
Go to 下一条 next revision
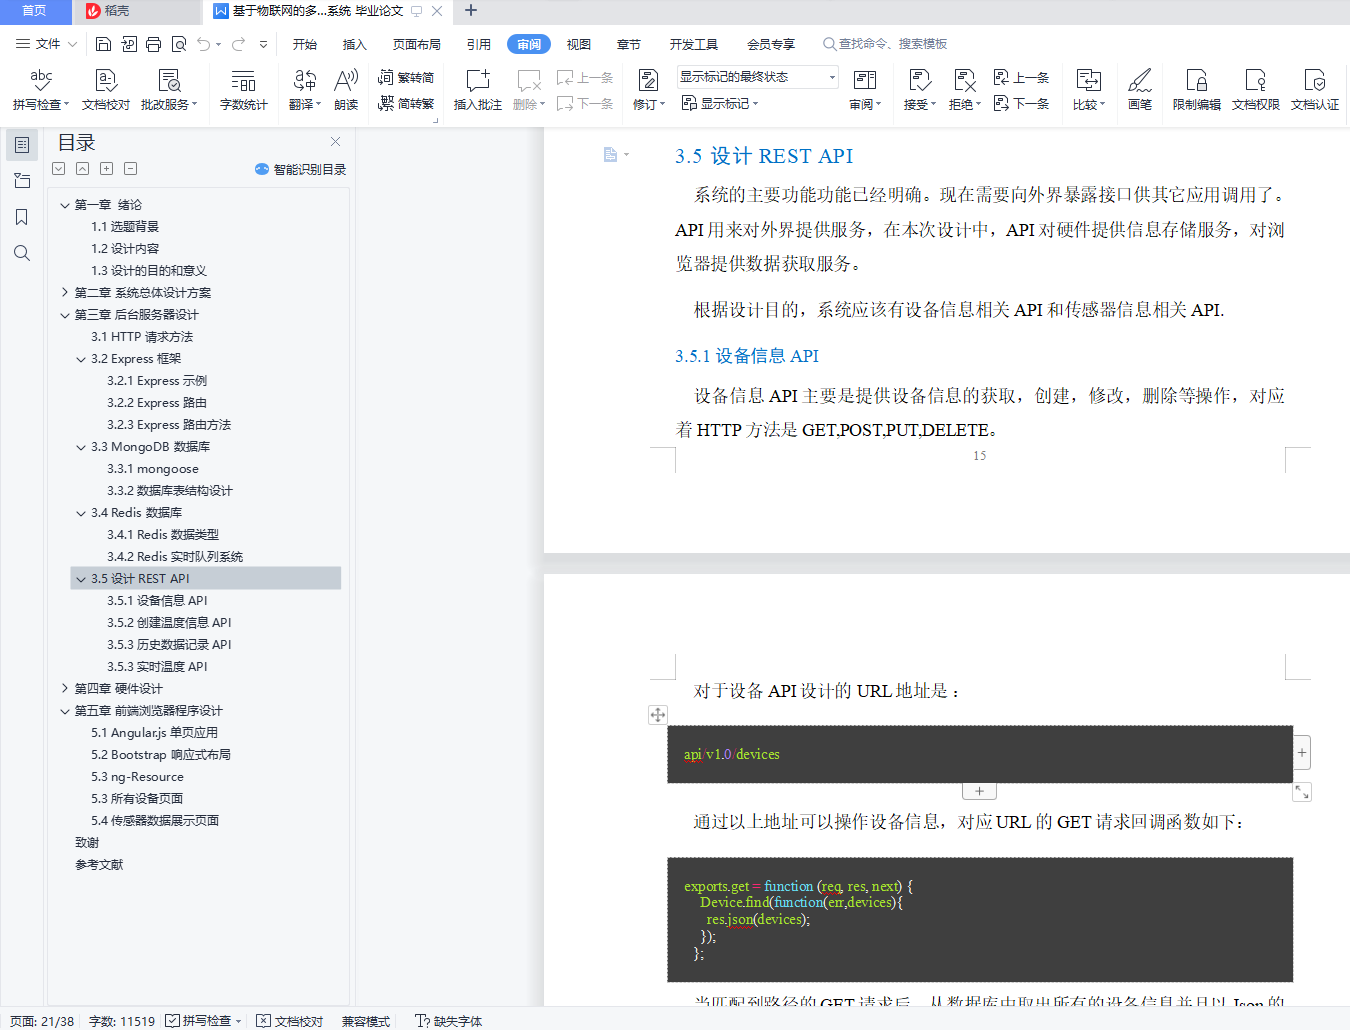coord(1021,103)
